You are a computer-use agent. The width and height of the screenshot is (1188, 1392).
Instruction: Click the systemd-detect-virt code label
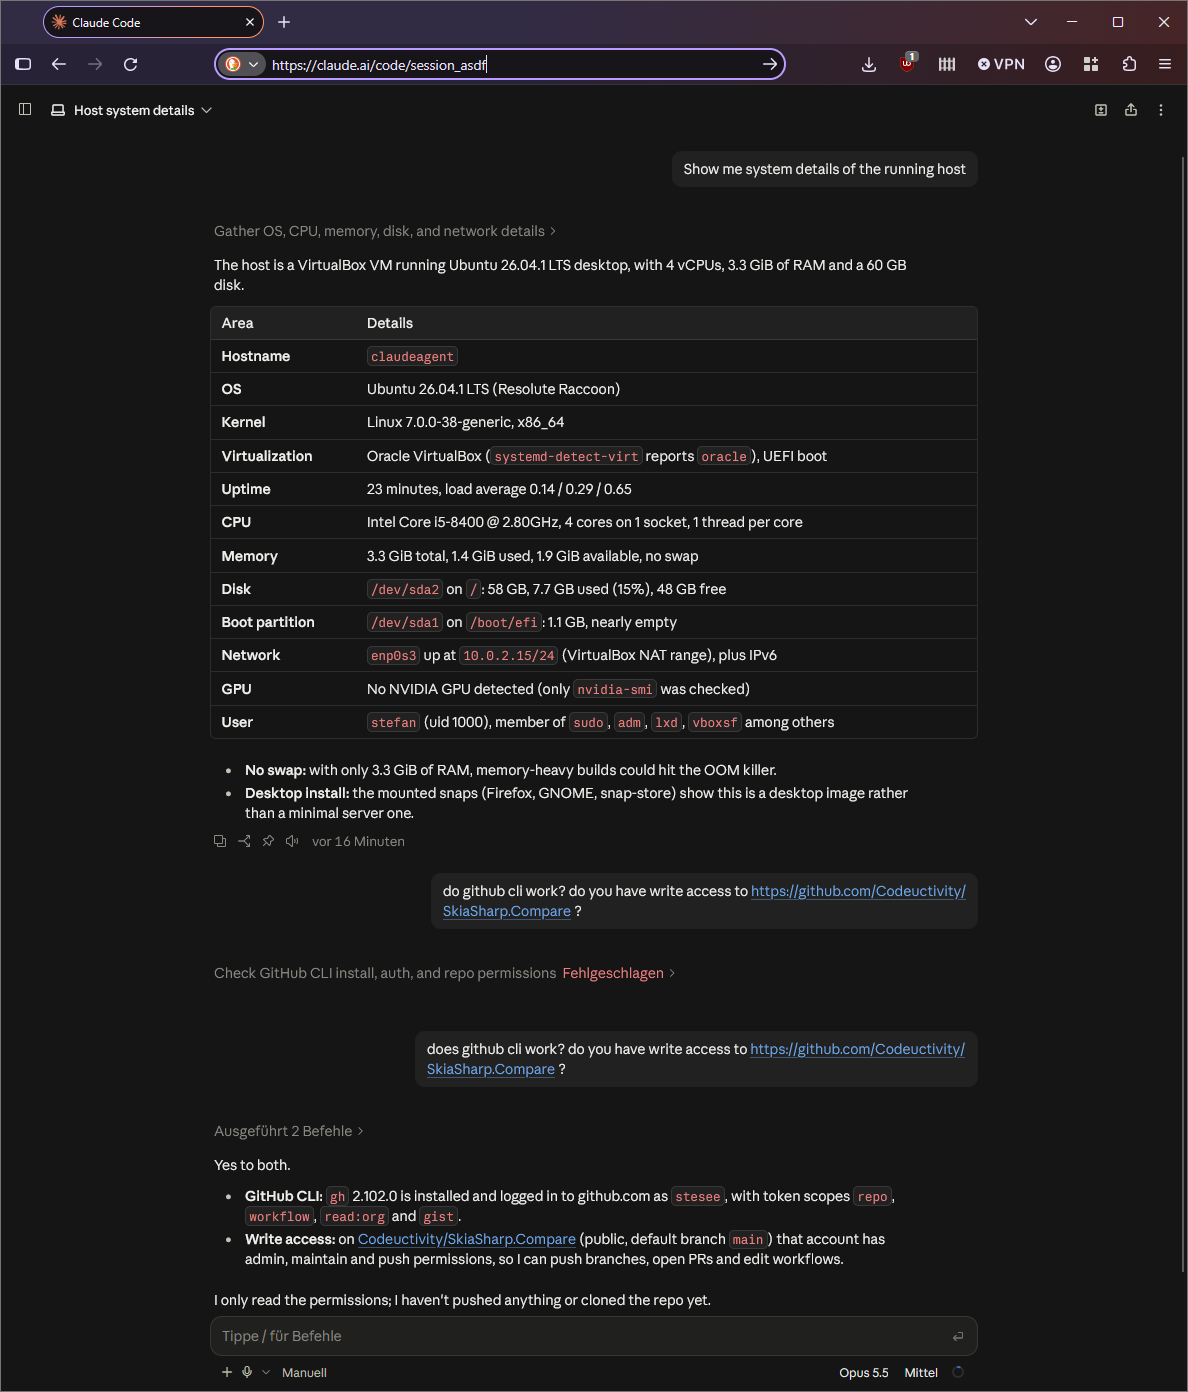566,456
